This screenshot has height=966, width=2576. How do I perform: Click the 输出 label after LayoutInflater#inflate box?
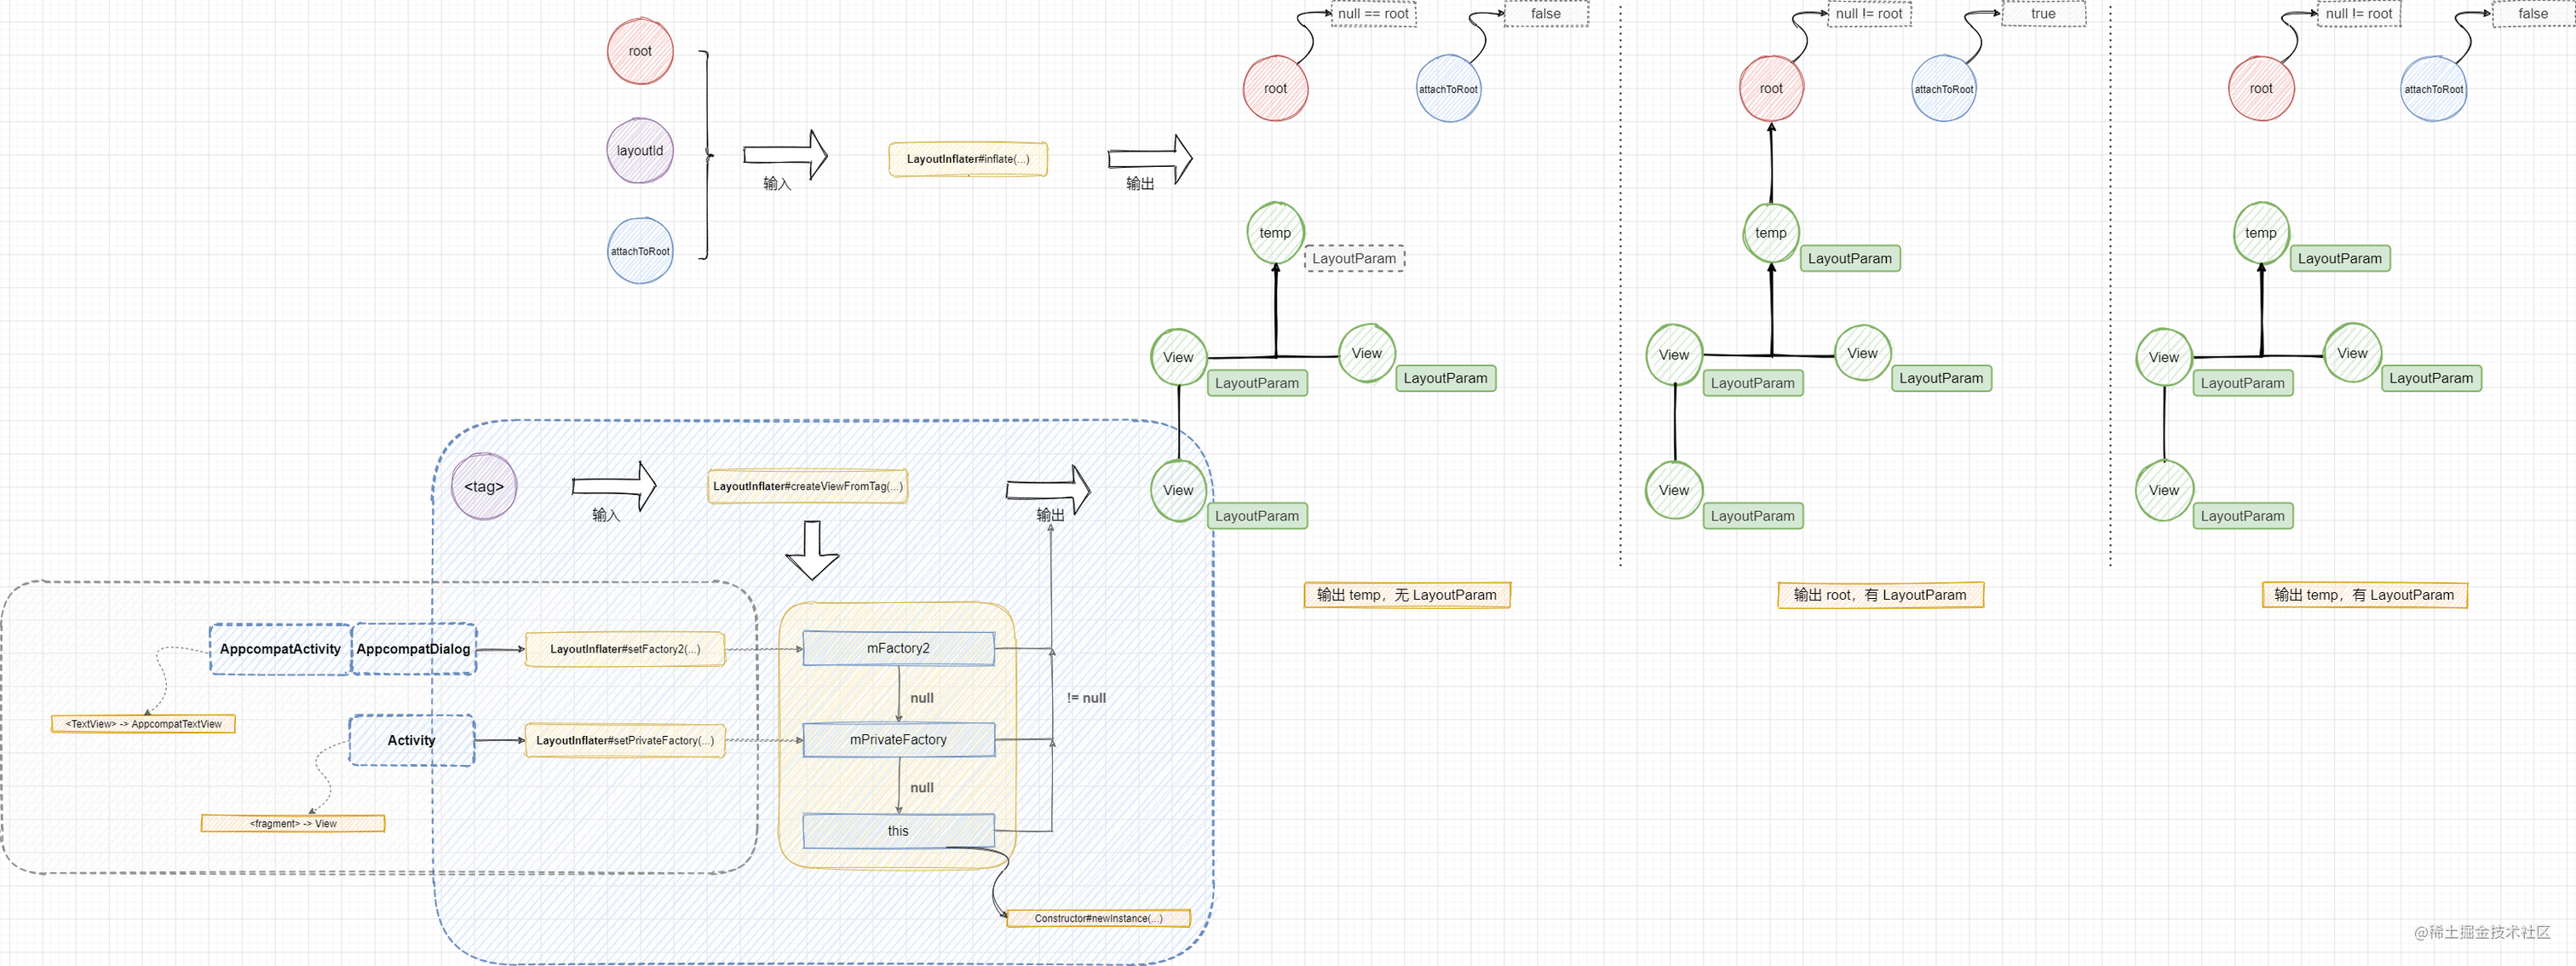pyautogui.click(x=1140, y=183)
